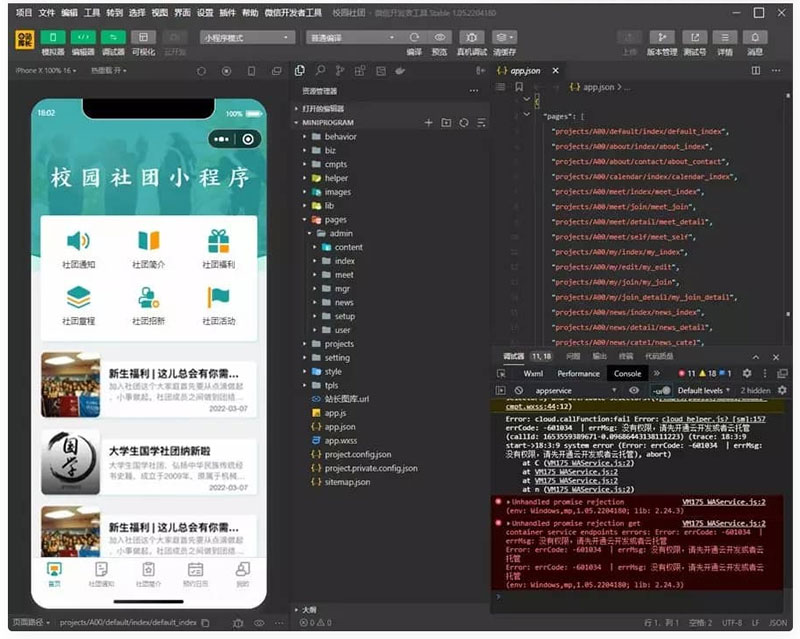800x639 pixels.
Task: Click the 清缓存 clear cache icon
Action: tap(505, 37)
